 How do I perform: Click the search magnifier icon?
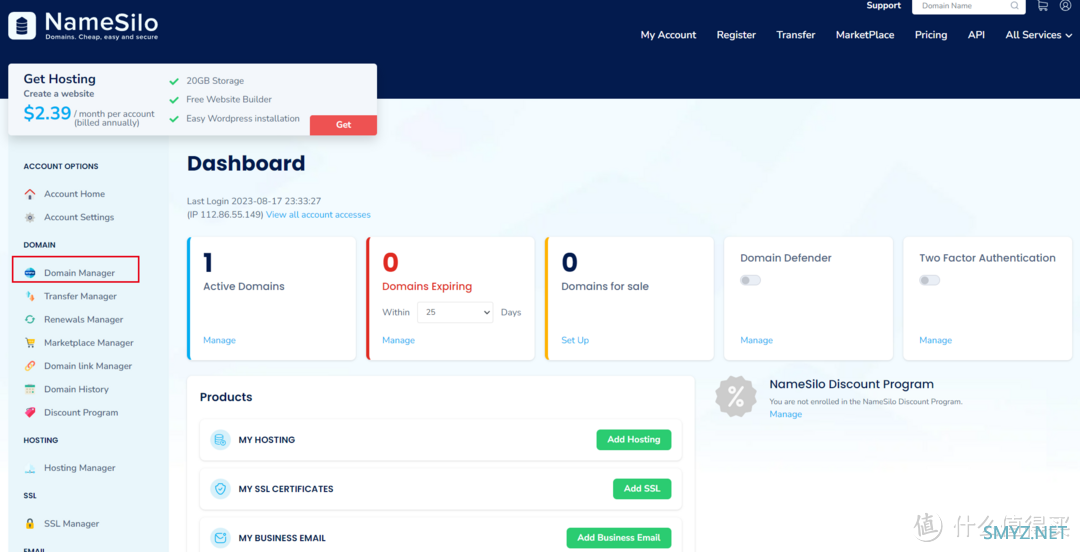(x=1015, y=6)
